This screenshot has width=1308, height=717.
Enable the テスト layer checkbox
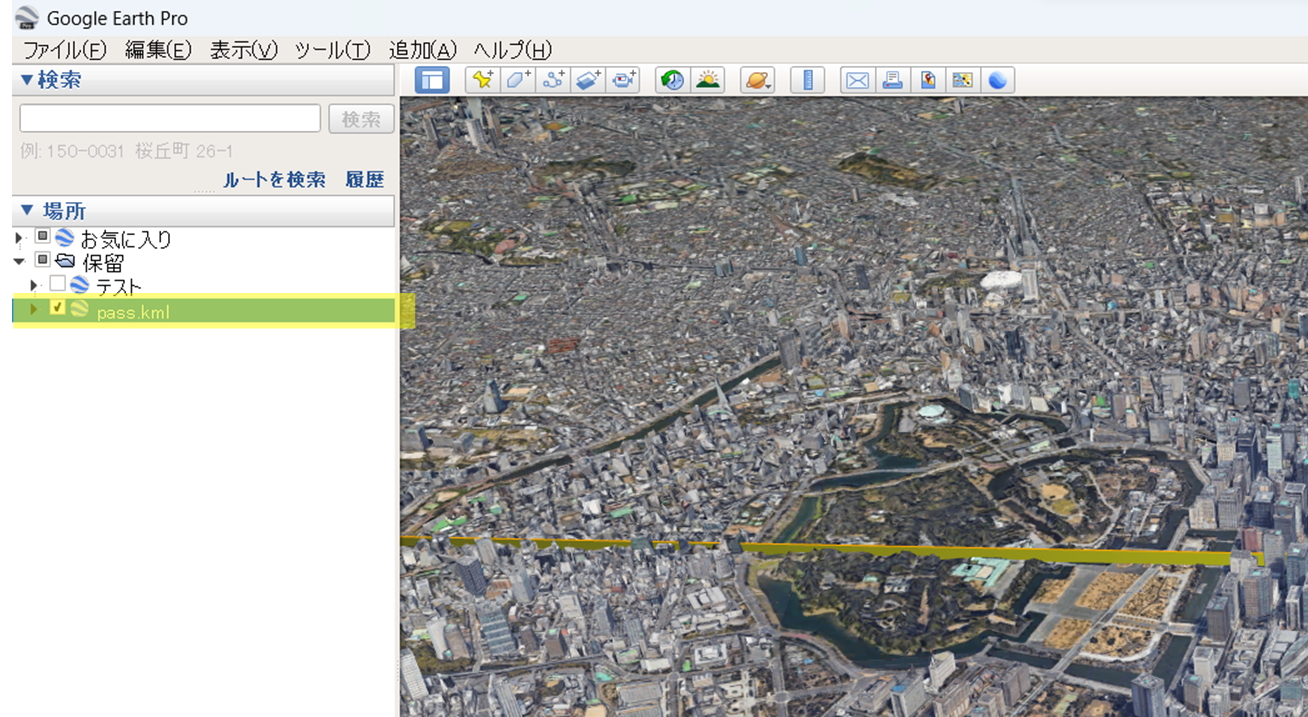pyautogui.click(x=55, y=285)
